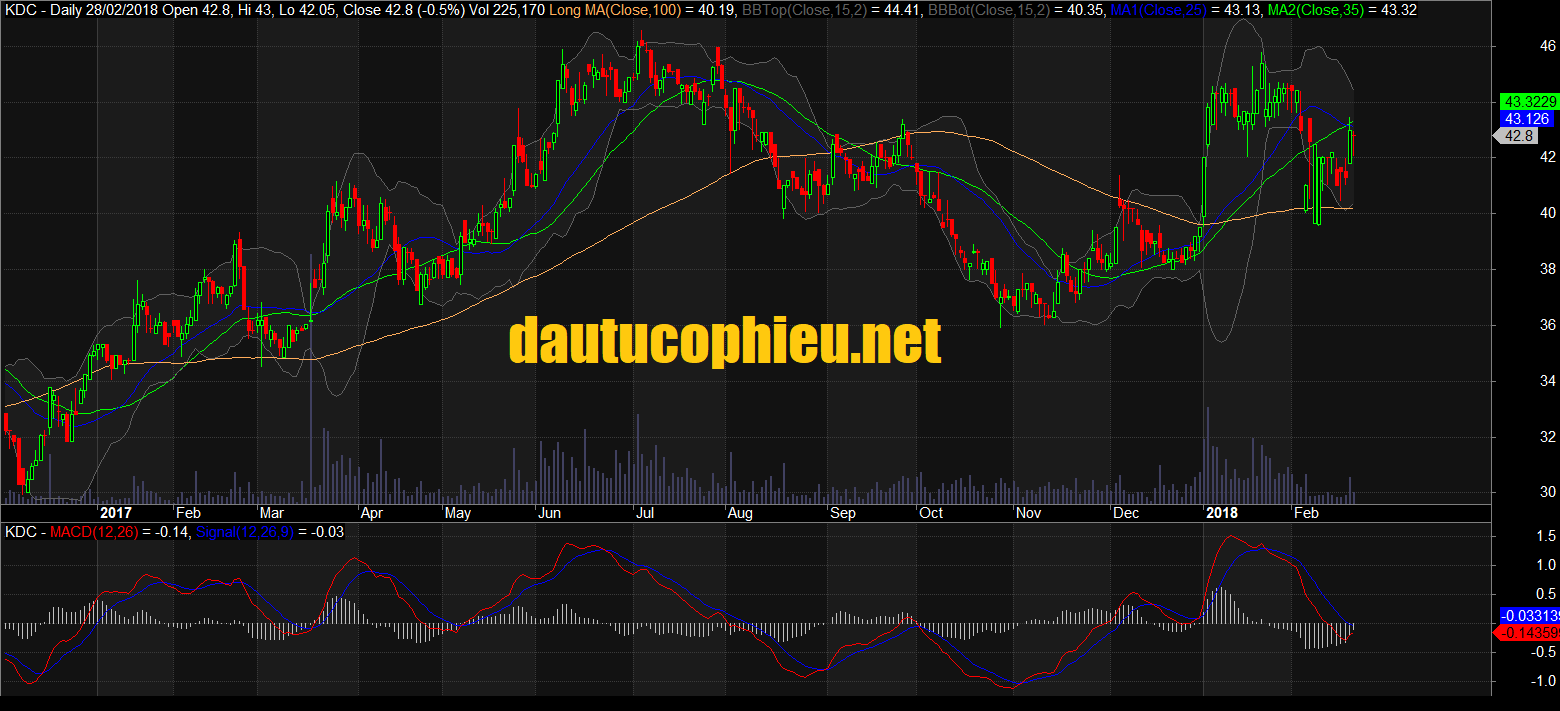
Task: Click the 1.0 label on MACD axis
Action: coord(1545,566)
